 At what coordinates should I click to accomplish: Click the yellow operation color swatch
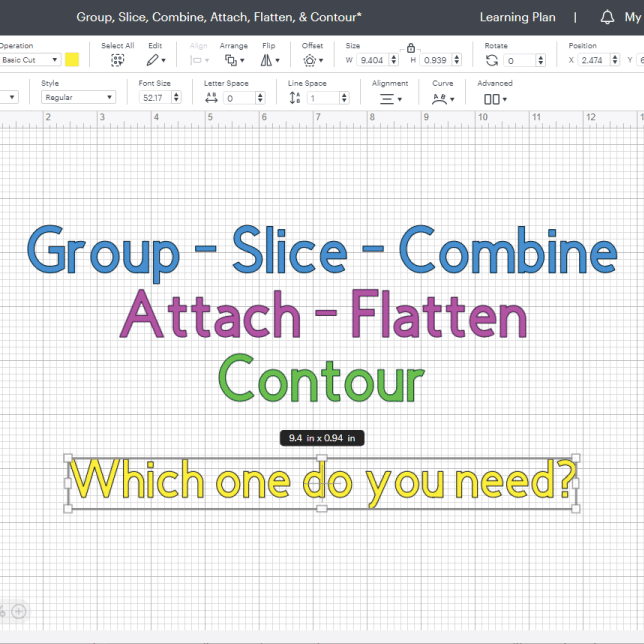tap(72, 60)
